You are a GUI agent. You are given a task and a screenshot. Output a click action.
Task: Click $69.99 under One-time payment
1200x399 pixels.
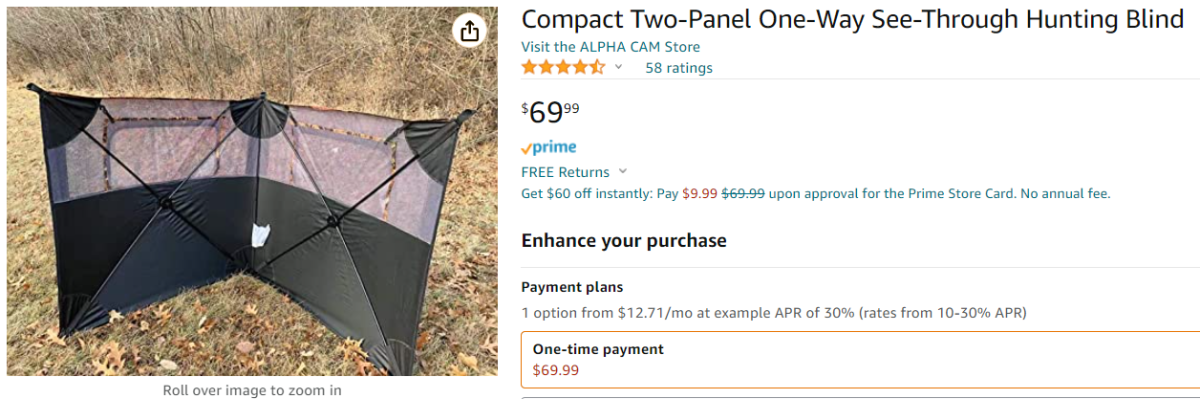555,370
